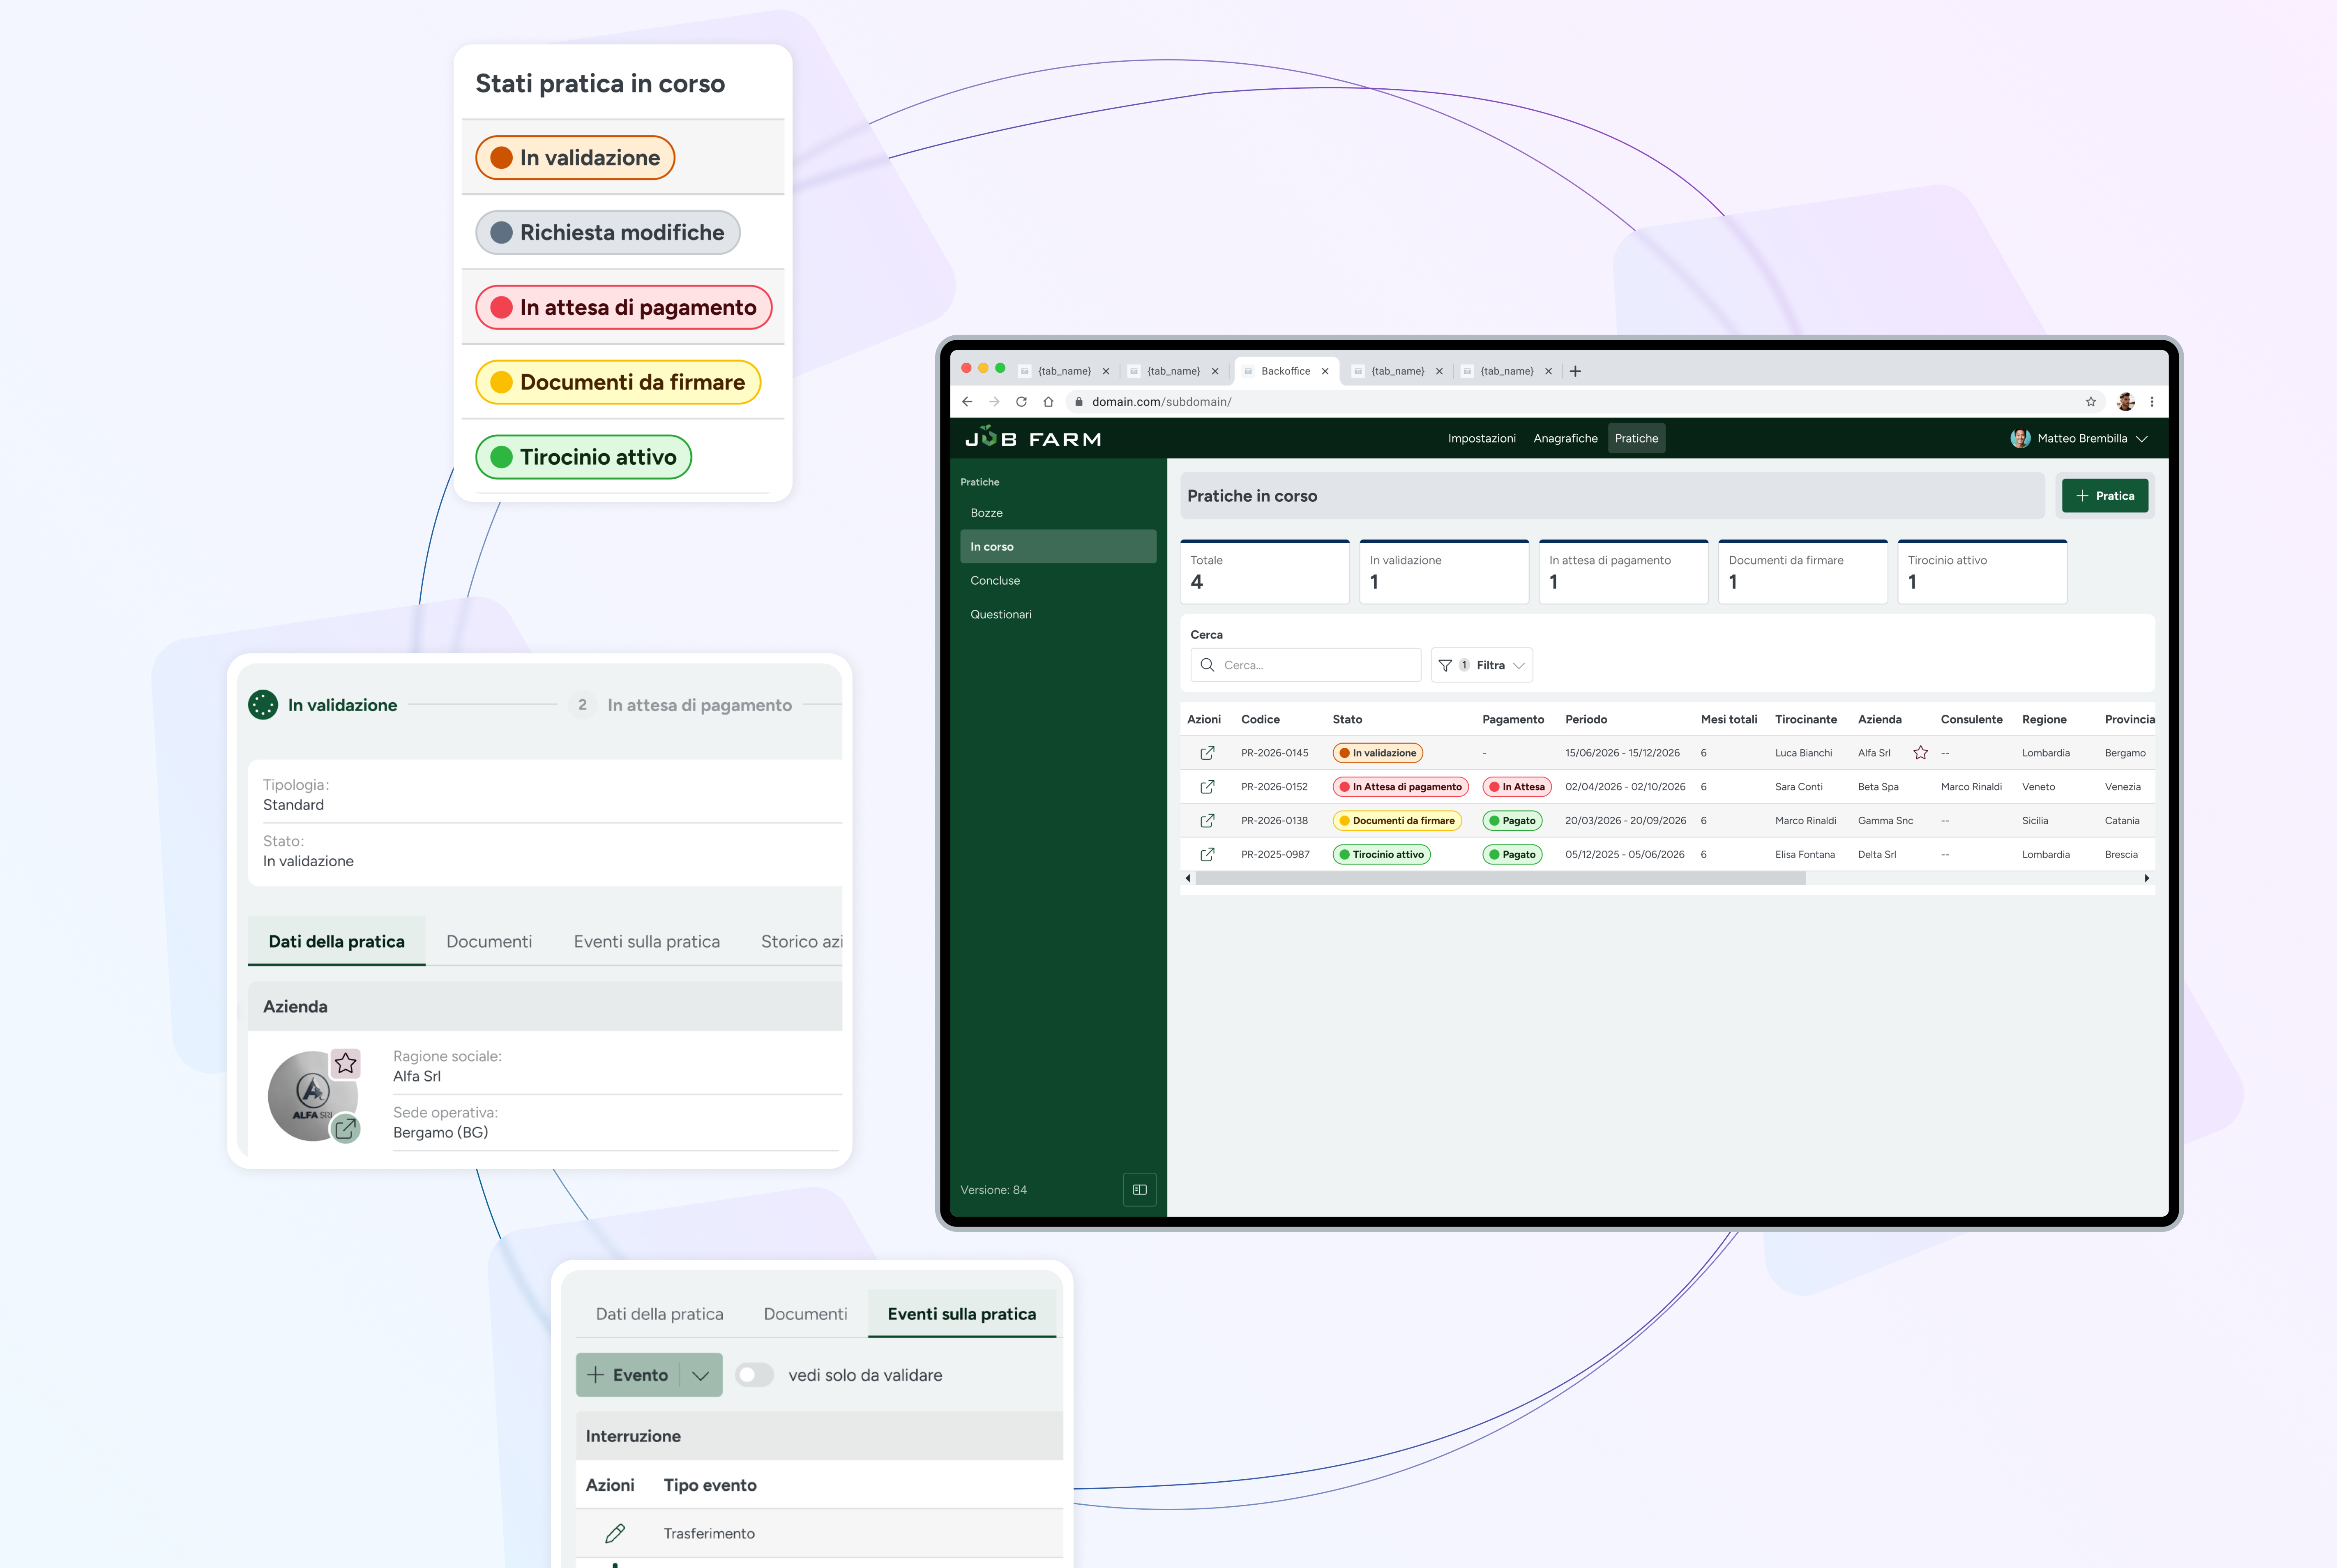This screenshot has width=2337, height=1568.
Task: Open the browser three-dot menu
Action: [x=2152, y=402]
